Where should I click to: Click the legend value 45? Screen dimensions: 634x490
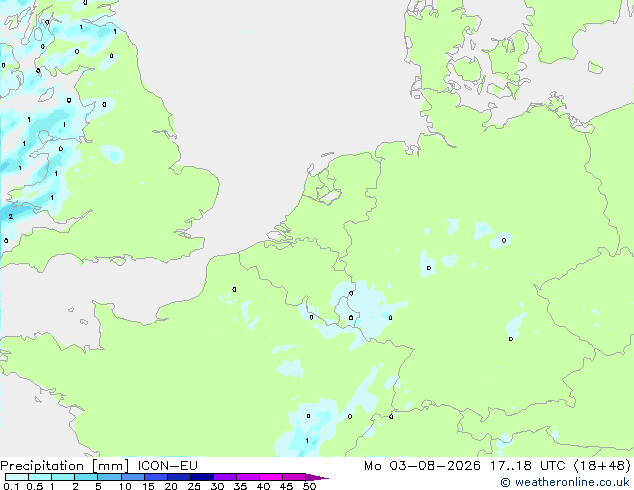click(x=286, y=486)
